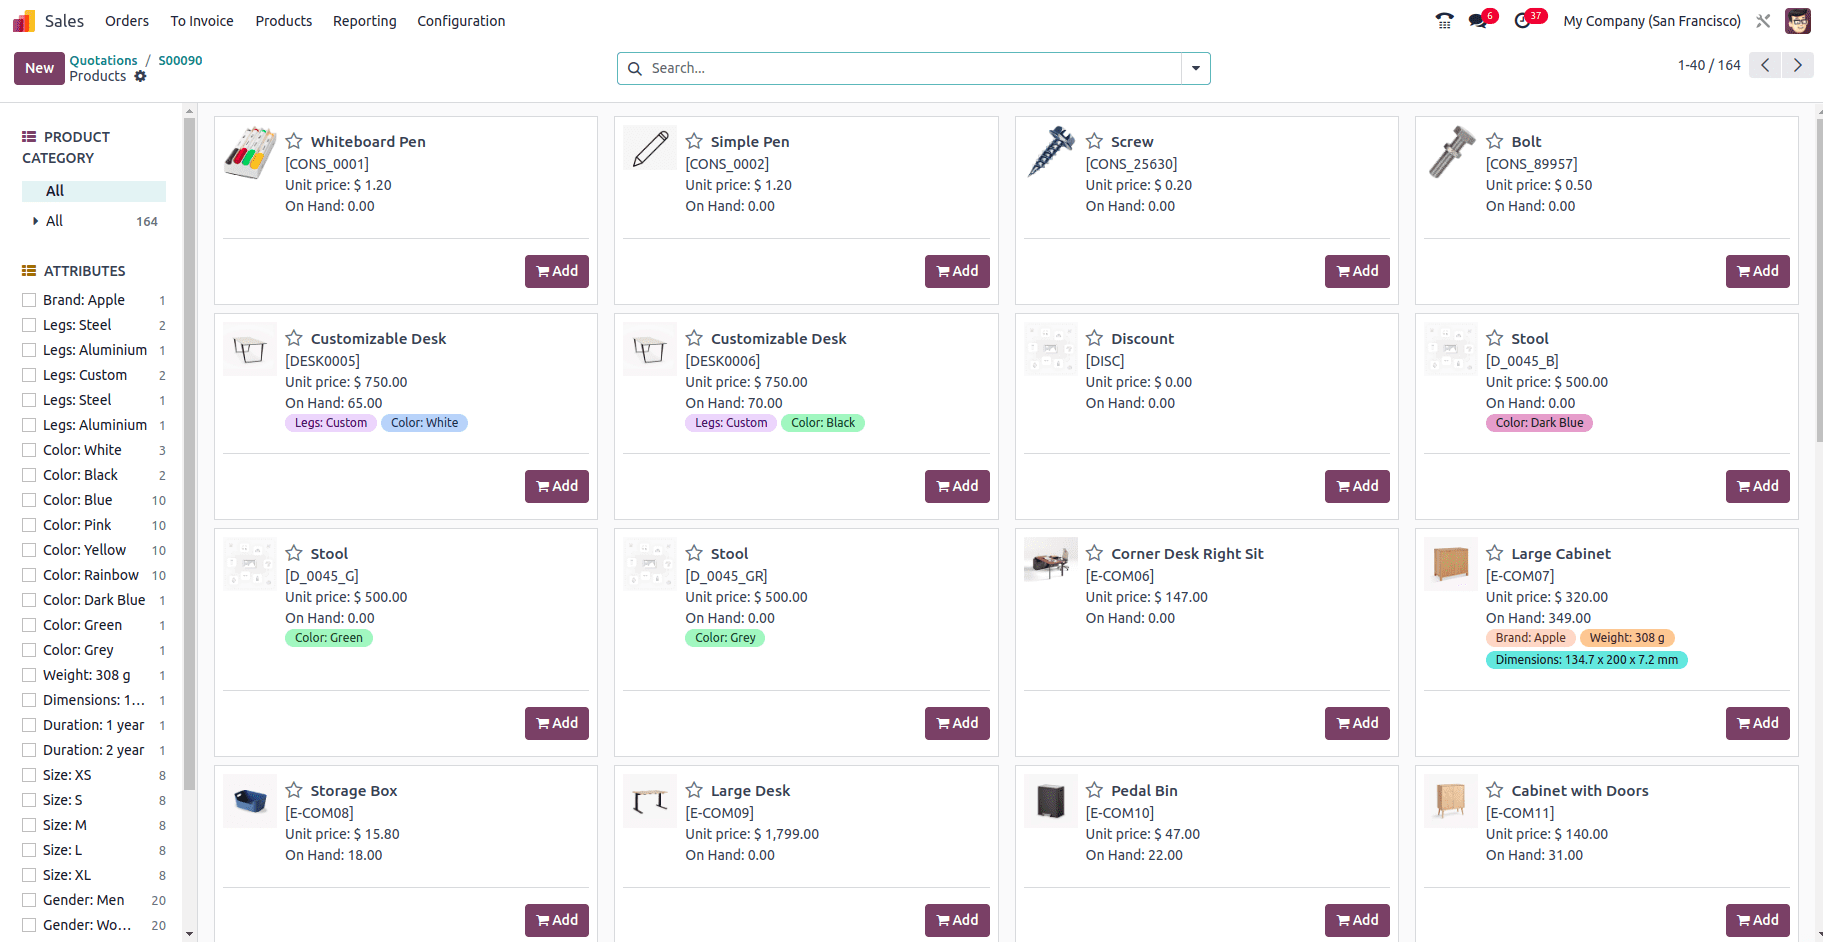Favorite the Simple Pen star
1823x942 pixels.
[694, 141]
